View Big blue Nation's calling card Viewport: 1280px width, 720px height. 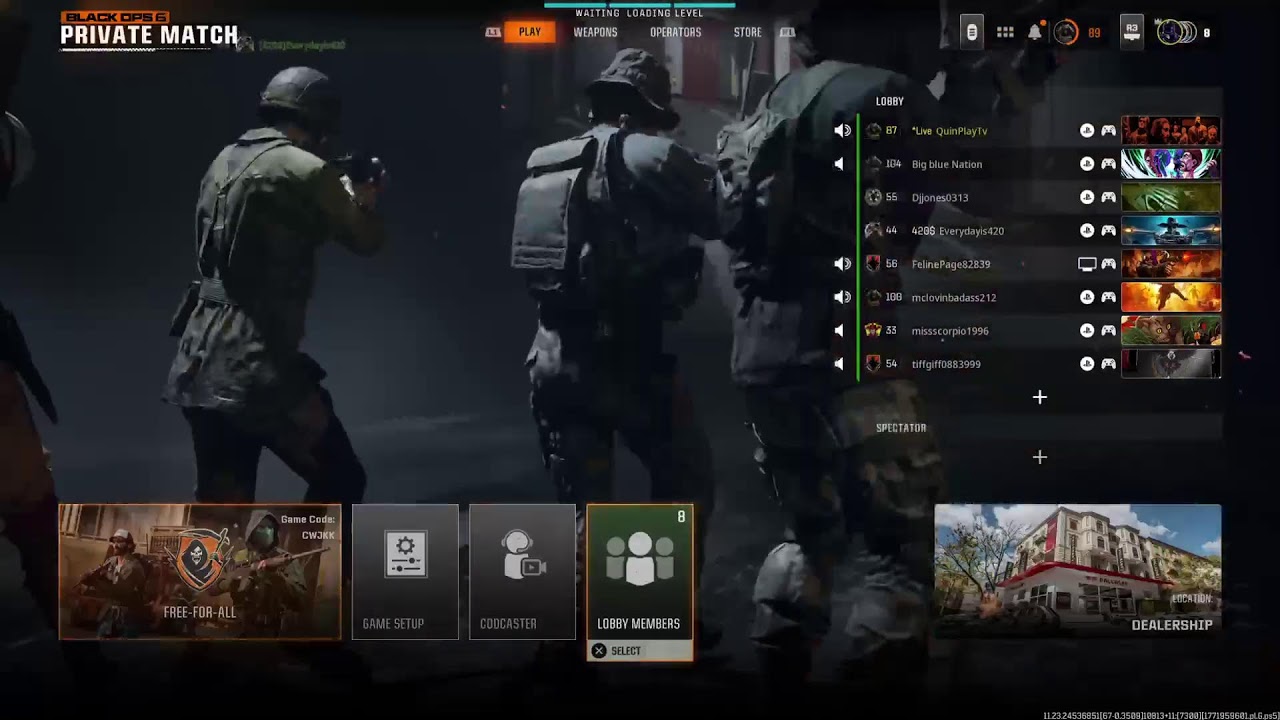tap(1171, 164)
